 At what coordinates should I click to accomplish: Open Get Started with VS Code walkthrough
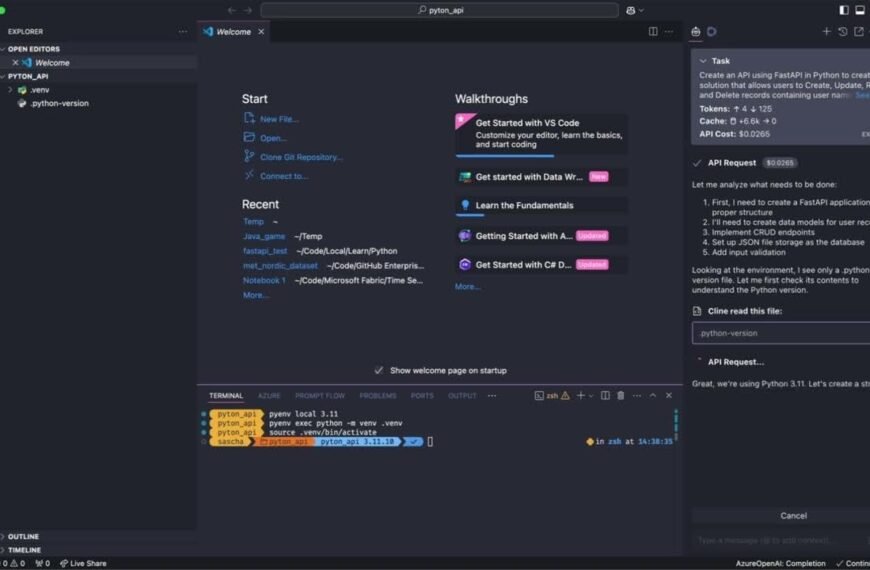pyautogui.click(x=542, y=135)
